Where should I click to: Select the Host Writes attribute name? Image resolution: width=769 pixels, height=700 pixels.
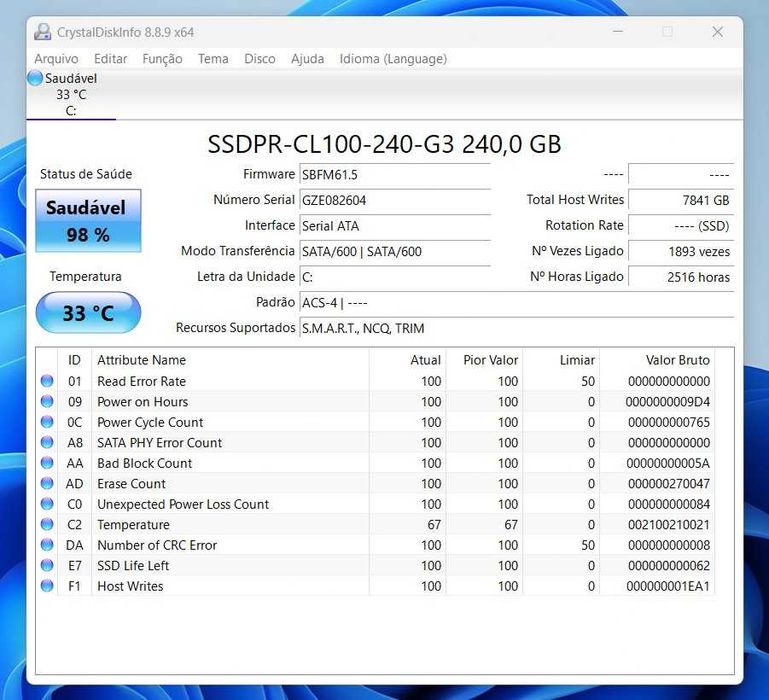130,586
